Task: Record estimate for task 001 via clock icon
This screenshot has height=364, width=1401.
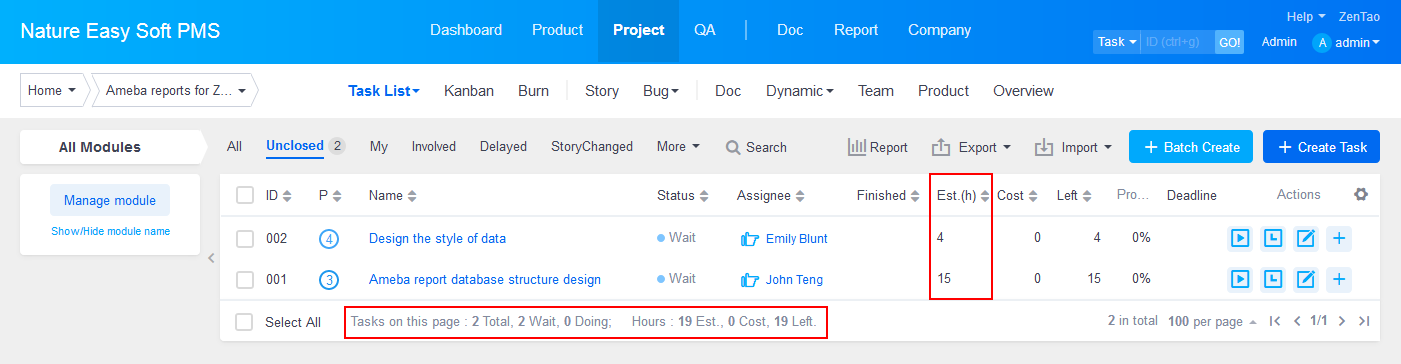Action: tap(1273, 279)
